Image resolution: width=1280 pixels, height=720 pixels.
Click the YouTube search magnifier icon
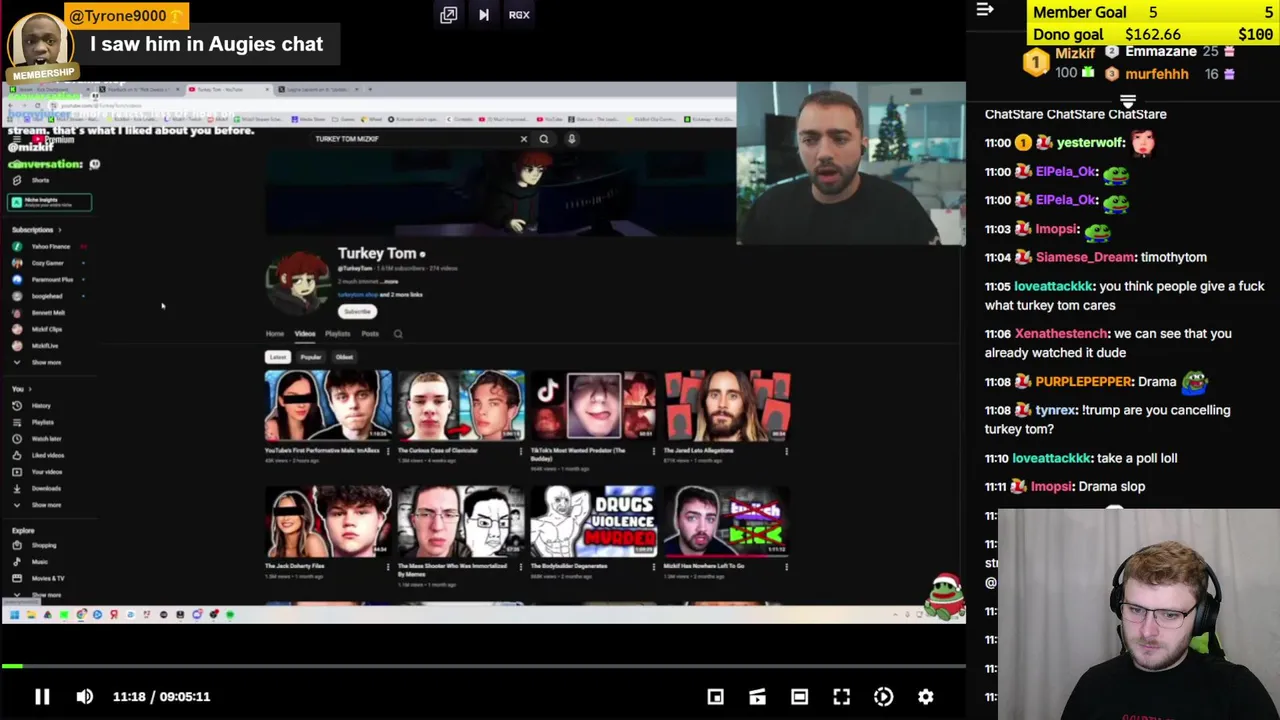tap(544, 139)
